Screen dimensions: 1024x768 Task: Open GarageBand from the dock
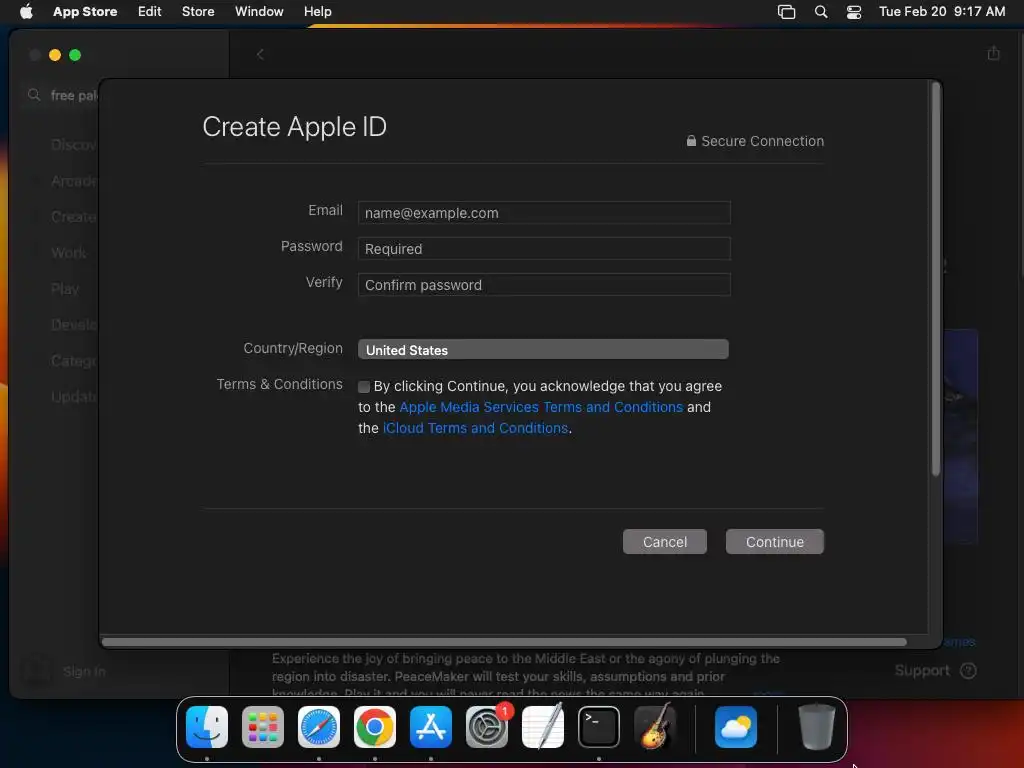pos(655,727)
